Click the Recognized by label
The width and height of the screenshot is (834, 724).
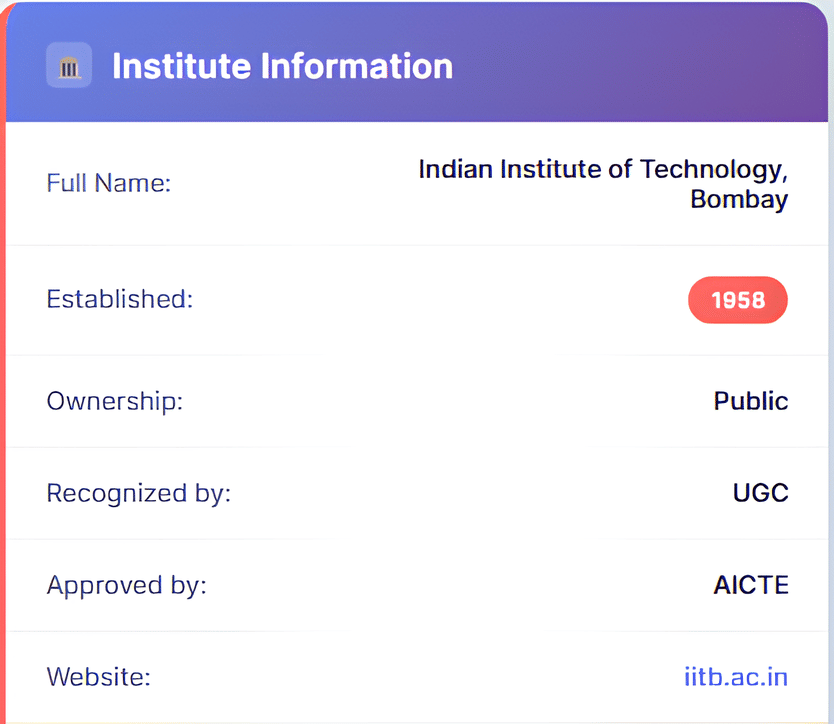[138, 493]
